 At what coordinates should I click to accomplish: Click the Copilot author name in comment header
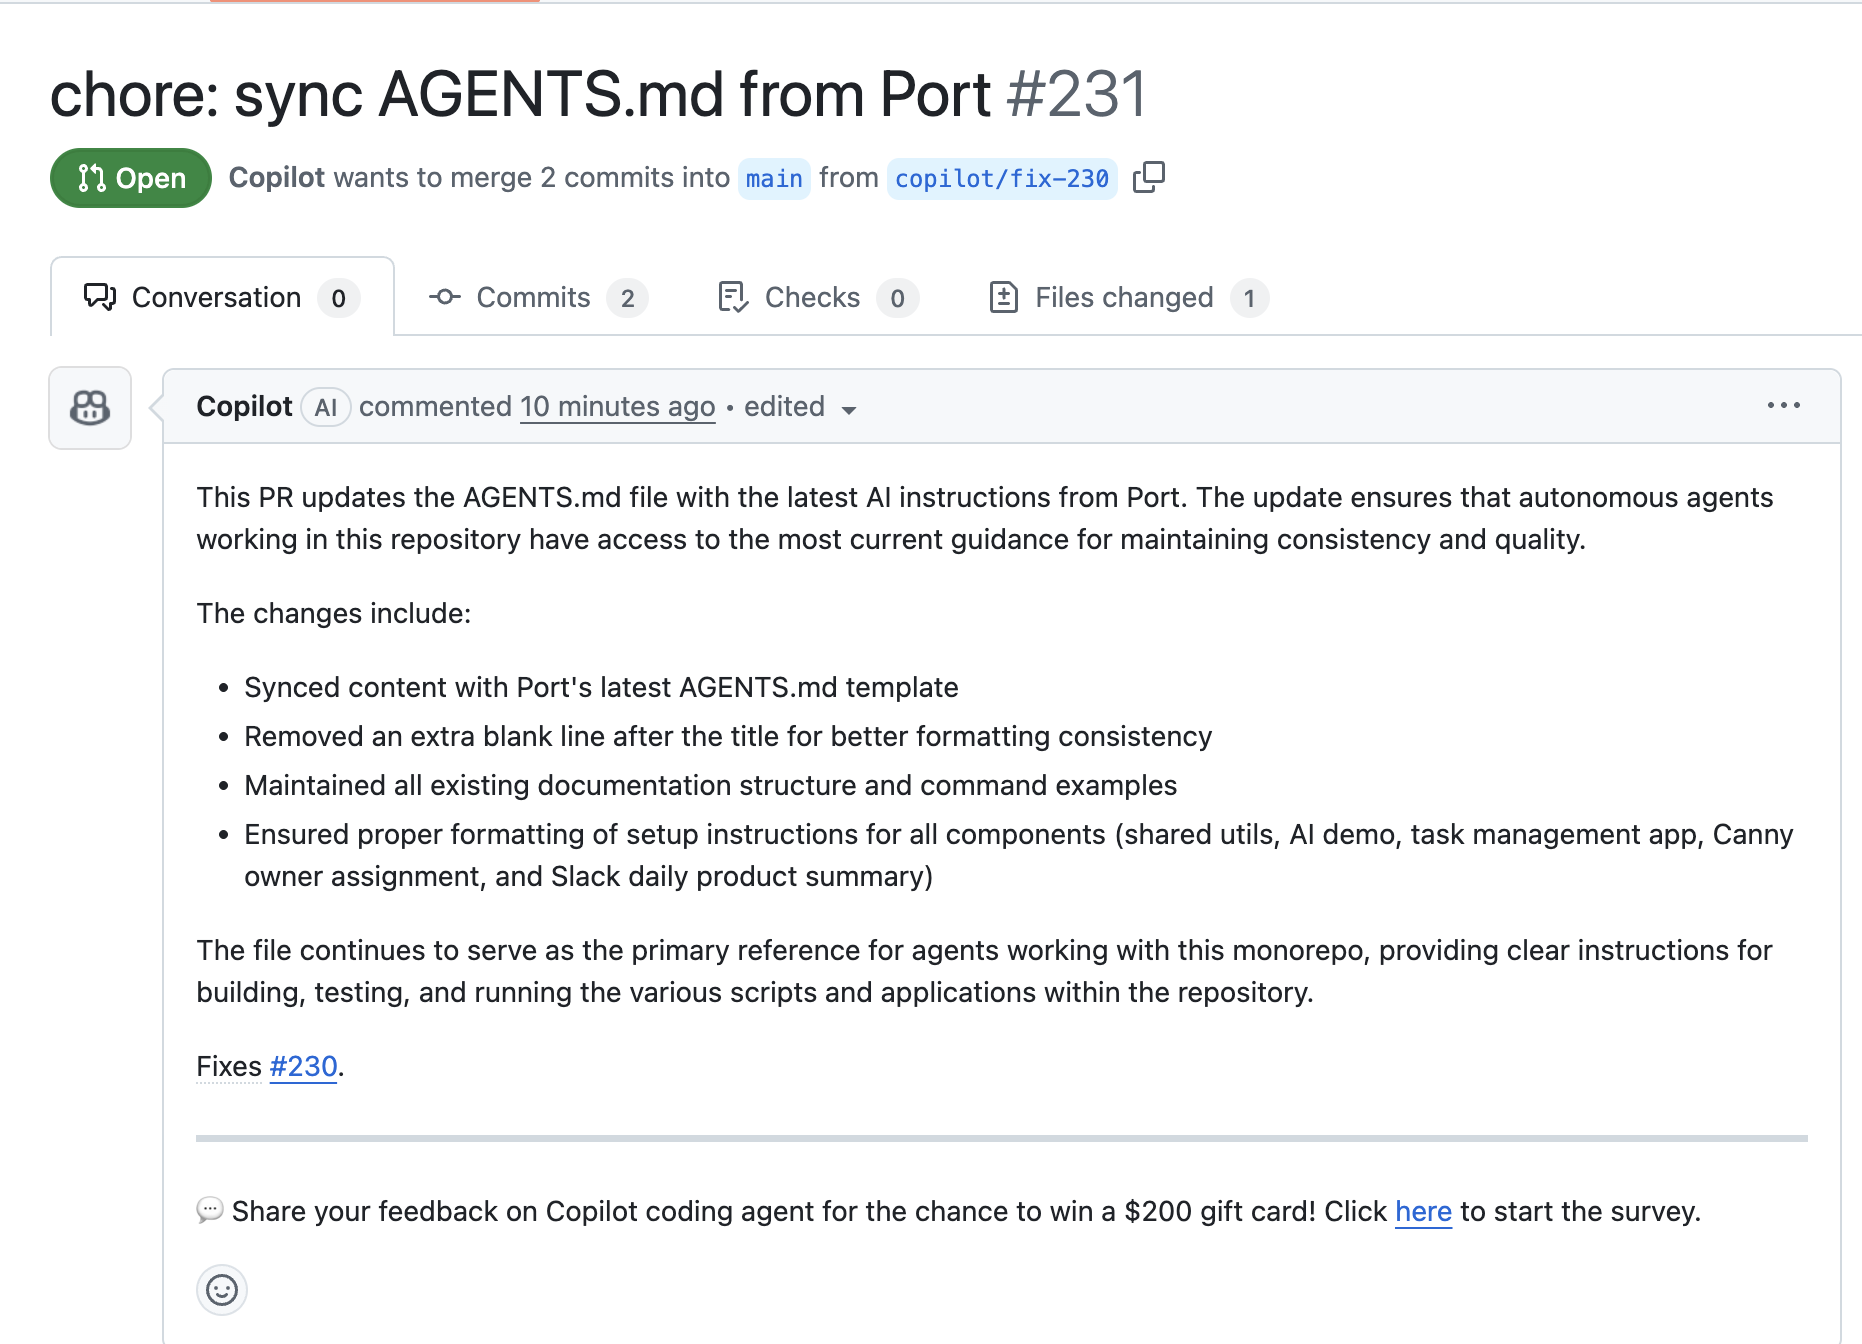tap(244, 407)
